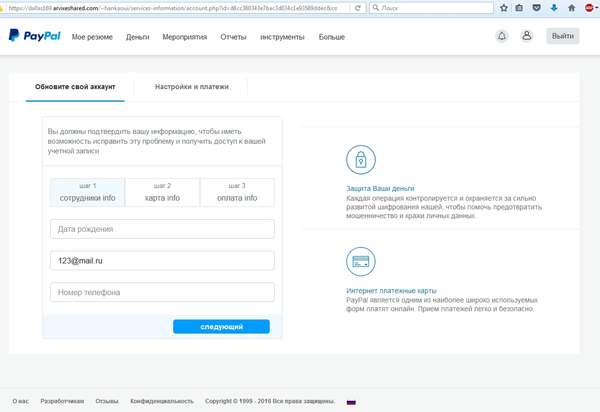Viewport: 600px width, 412px height.
Task: Go to the browser home page icon
Action: click(x=571, y=7)
